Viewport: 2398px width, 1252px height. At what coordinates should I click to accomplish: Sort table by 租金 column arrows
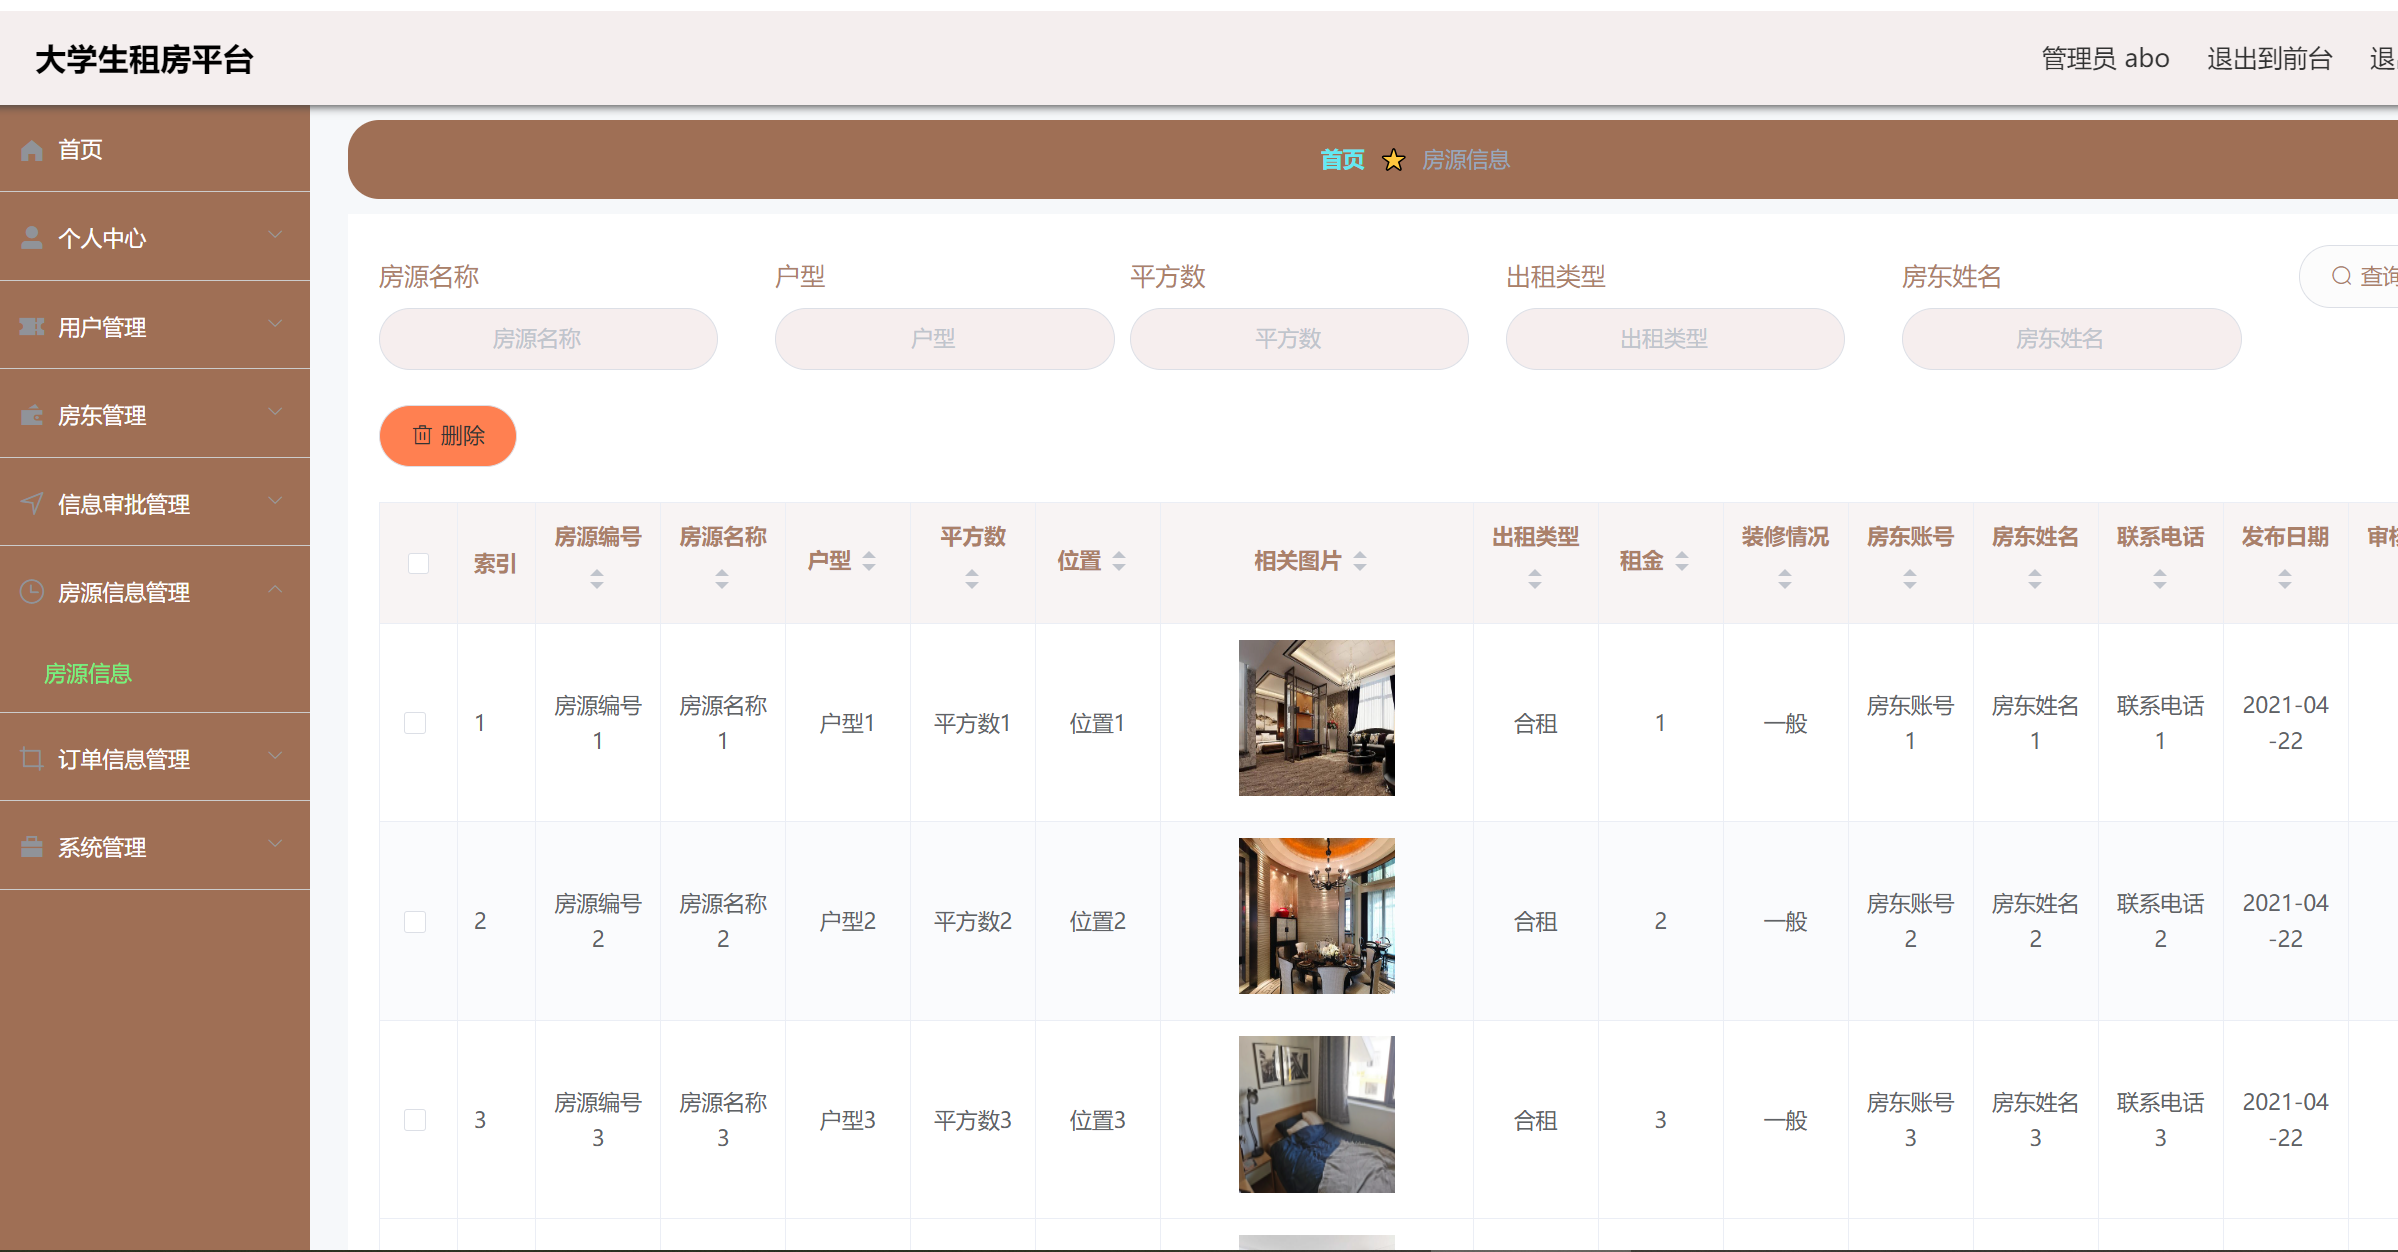[1682, 561]
